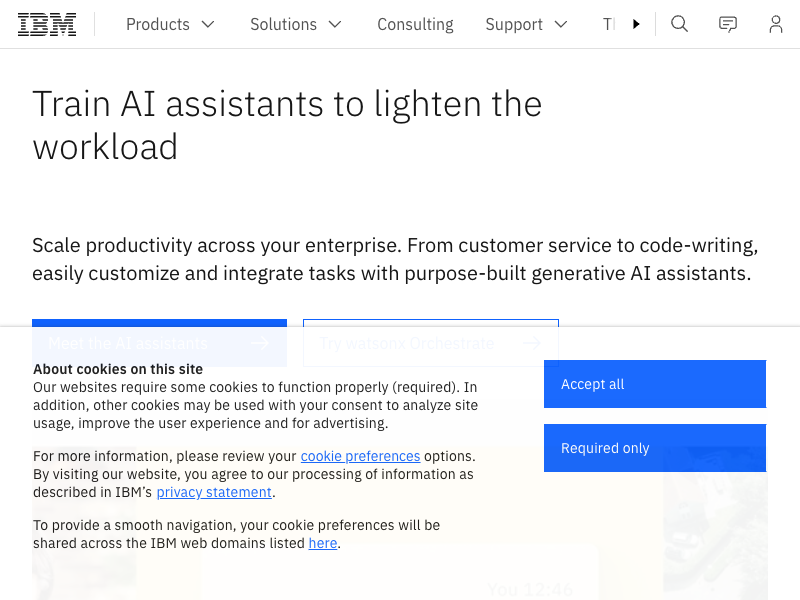Choose Required only cookies

pyautogui.click(x=655, y=448)
